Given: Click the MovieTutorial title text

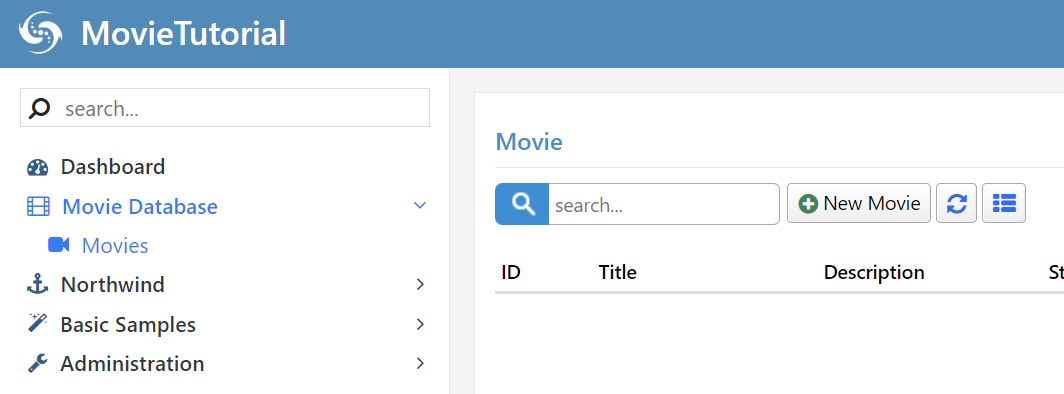Looking at the screenshot, I should coord(183,33).
